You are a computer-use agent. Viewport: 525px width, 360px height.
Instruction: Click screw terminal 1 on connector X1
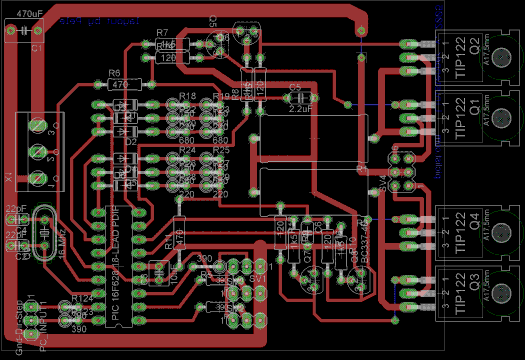38,178
